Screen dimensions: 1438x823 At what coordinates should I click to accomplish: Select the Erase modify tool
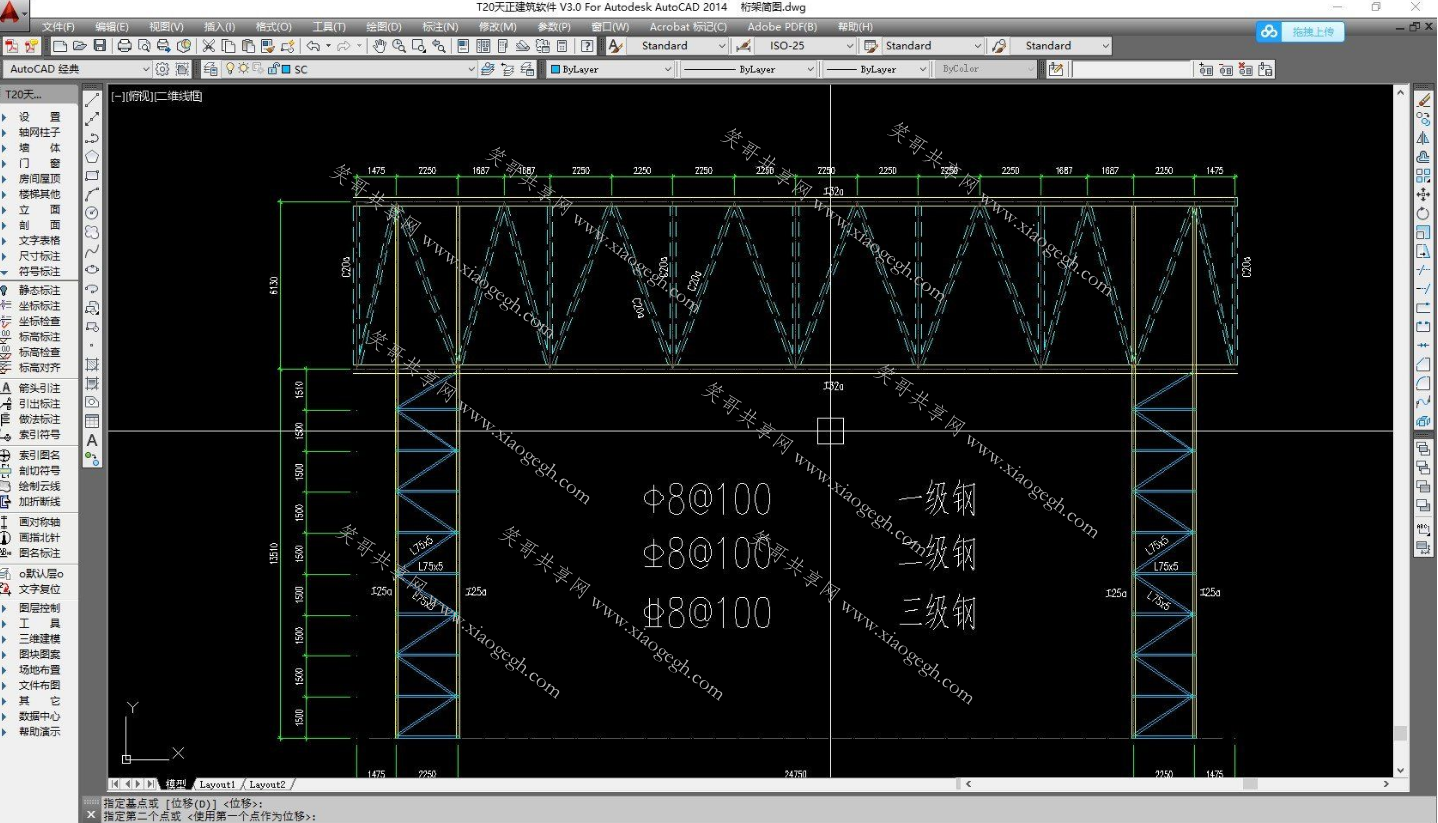click(x=1424, y=100)
